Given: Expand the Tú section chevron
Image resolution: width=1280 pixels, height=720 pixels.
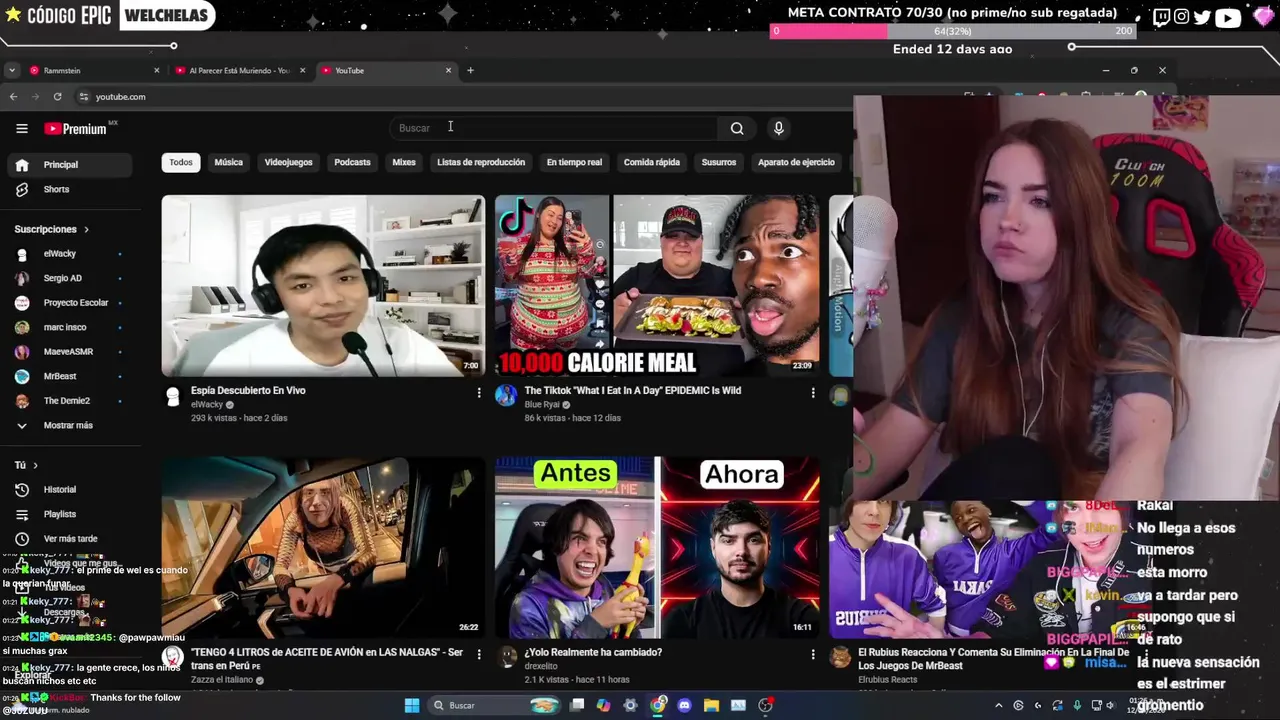Looking at the screenshot, I should point(35,465).
